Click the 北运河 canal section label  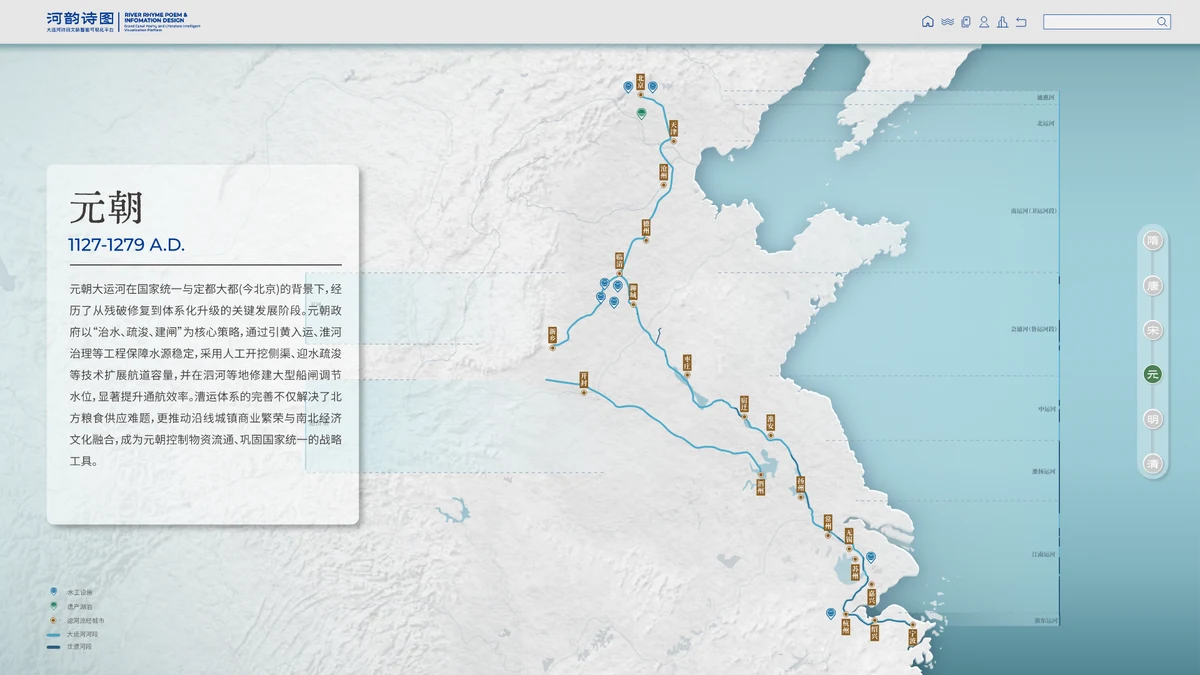coord(1045,123)
